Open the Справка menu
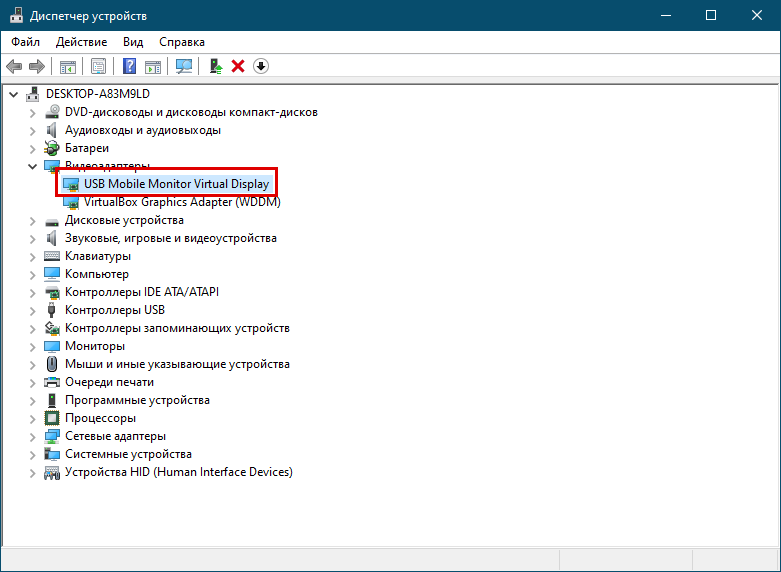The image size is (781, 572). click(182, 42)
